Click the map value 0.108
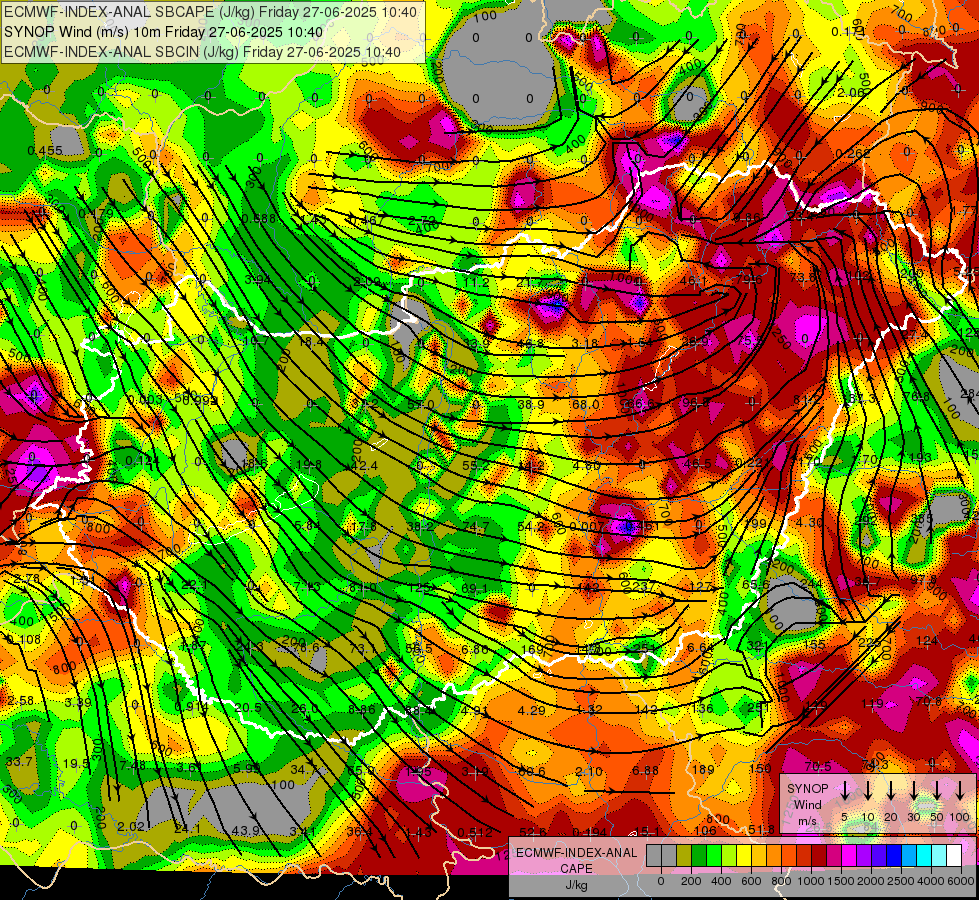 click(x=24, y=640)
